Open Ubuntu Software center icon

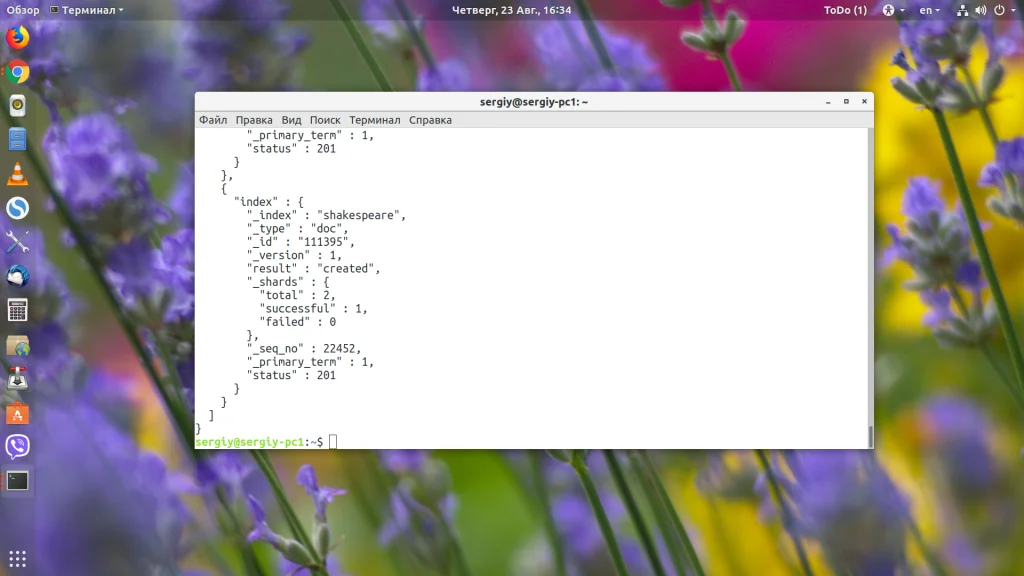click(18, 413)
